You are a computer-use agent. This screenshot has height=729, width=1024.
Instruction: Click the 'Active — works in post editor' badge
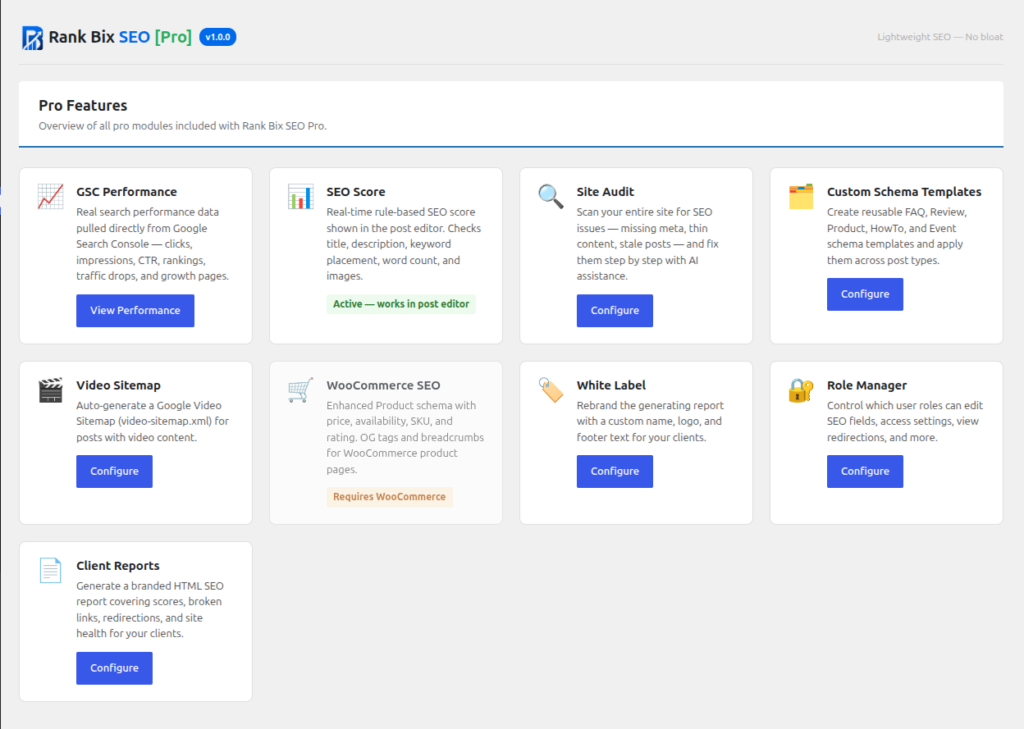pos(401,304)
